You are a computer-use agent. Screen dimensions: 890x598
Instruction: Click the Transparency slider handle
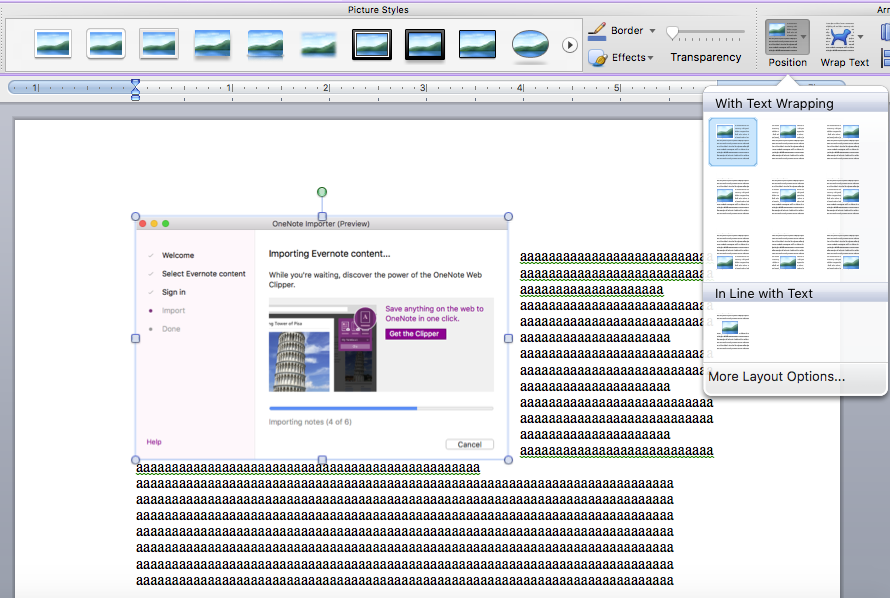[673, 33]
